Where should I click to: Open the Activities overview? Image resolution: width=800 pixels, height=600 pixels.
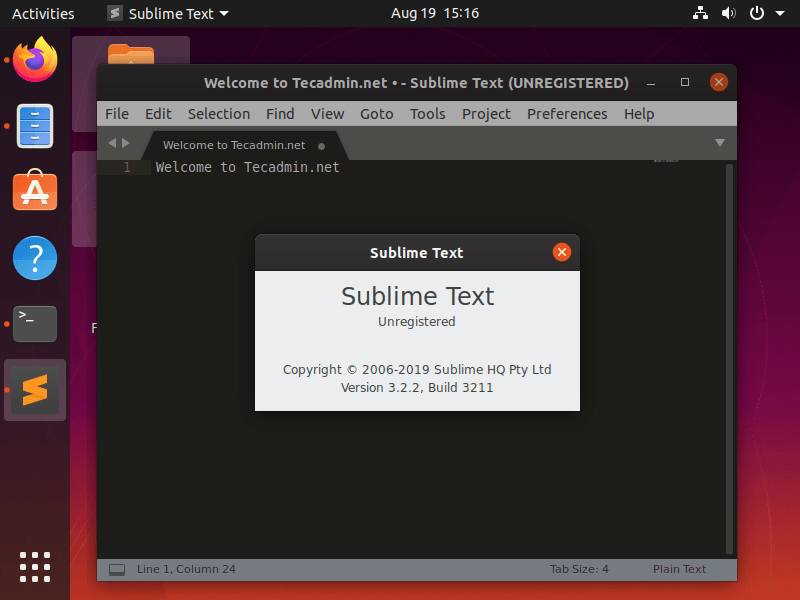43,13
